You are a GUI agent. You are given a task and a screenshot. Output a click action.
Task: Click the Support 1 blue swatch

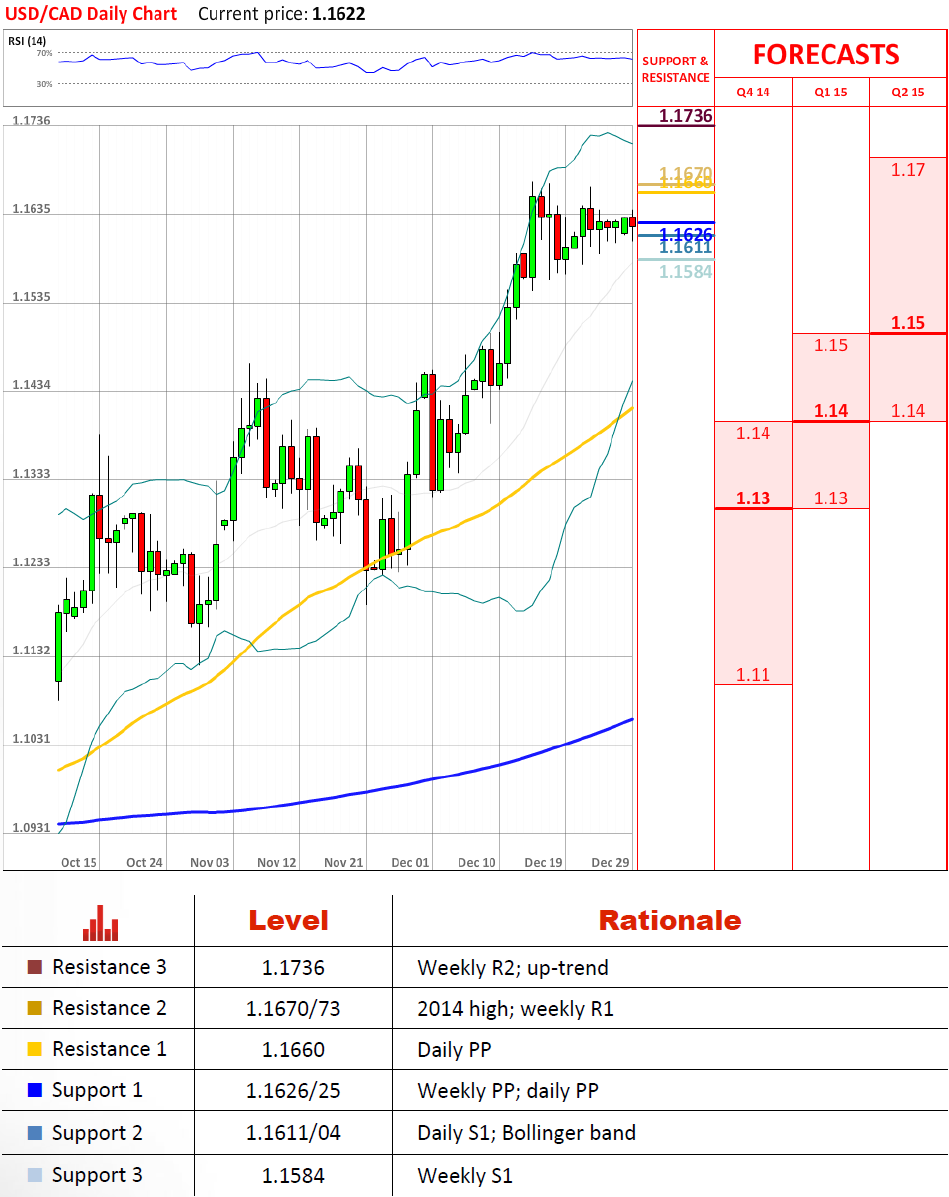(x=34, y=1090)
